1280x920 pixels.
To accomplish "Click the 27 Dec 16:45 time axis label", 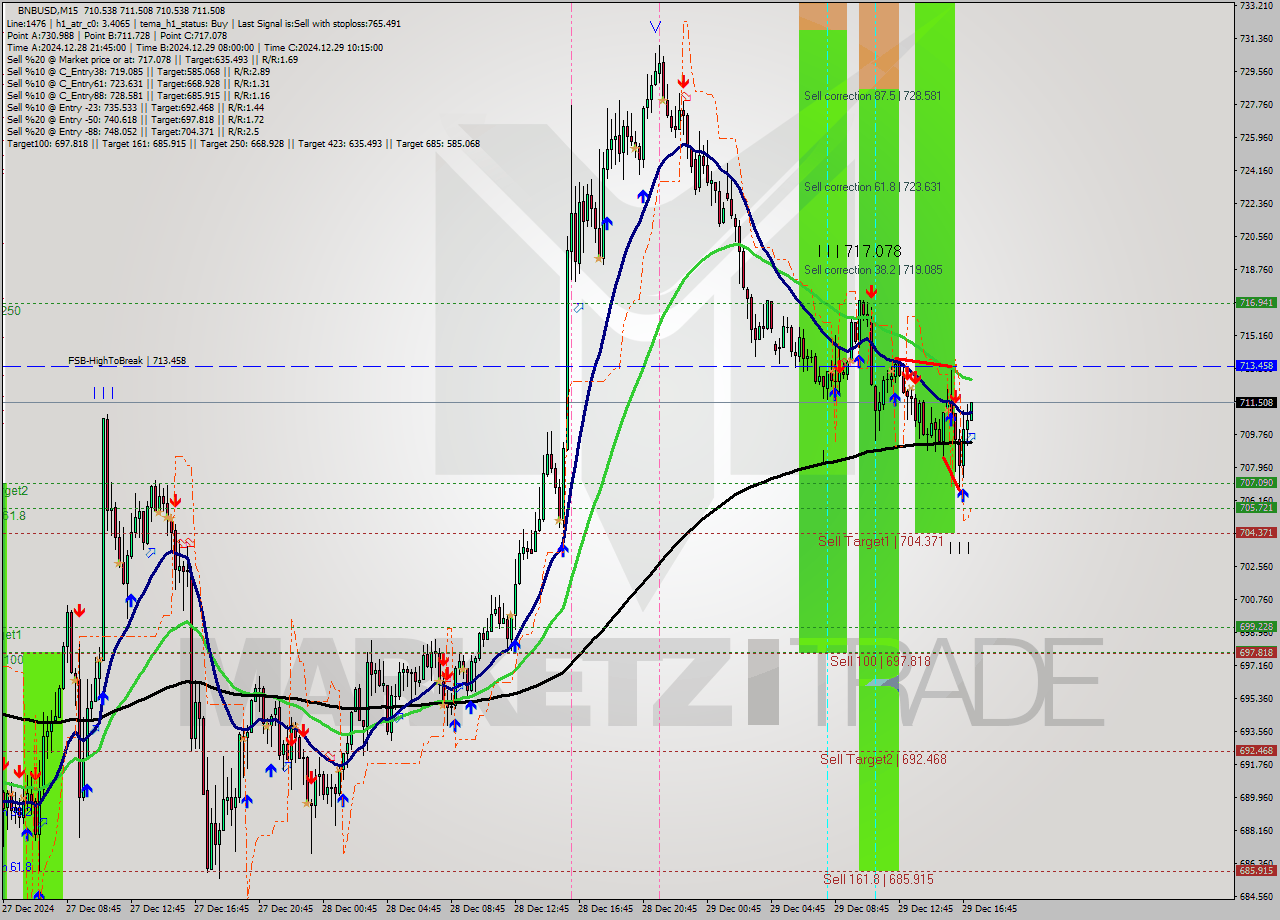I will [221, 909].
